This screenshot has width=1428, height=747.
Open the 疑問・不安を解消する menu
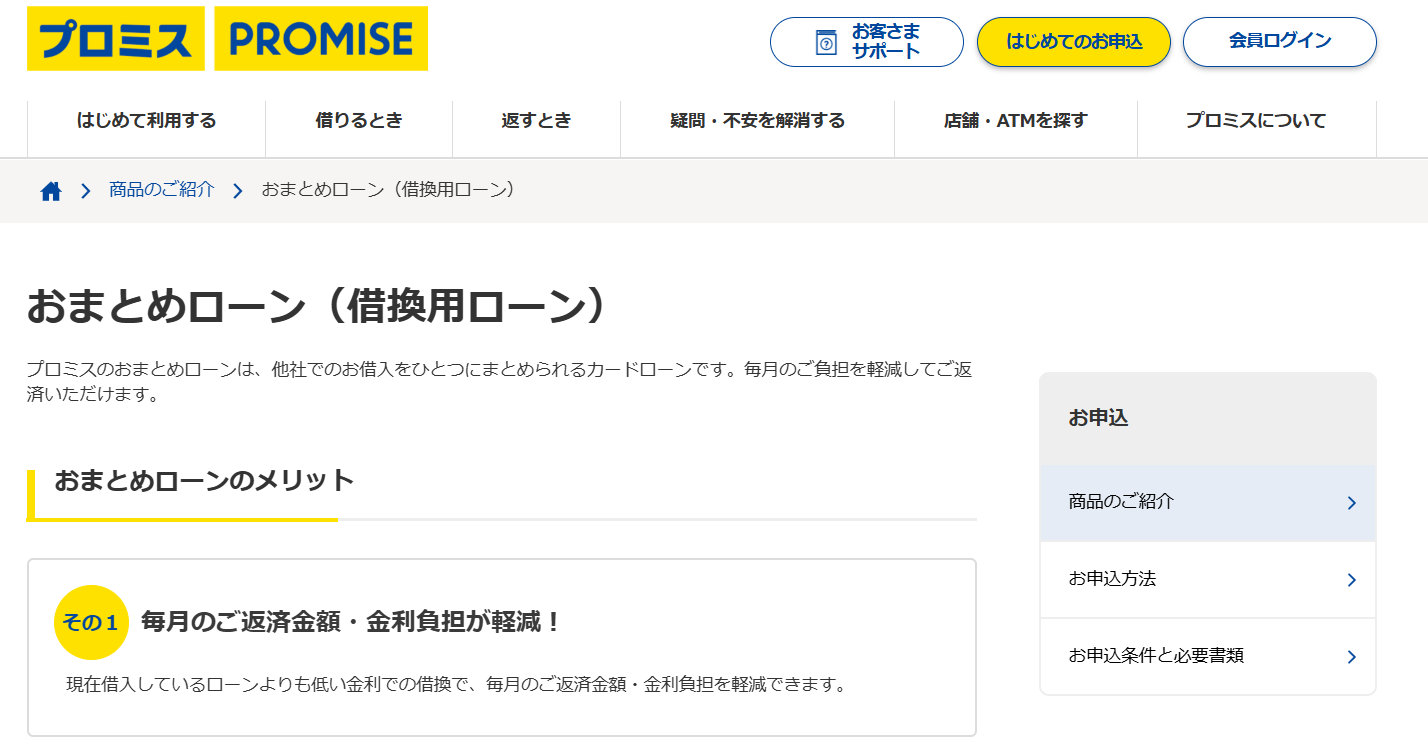757,121
